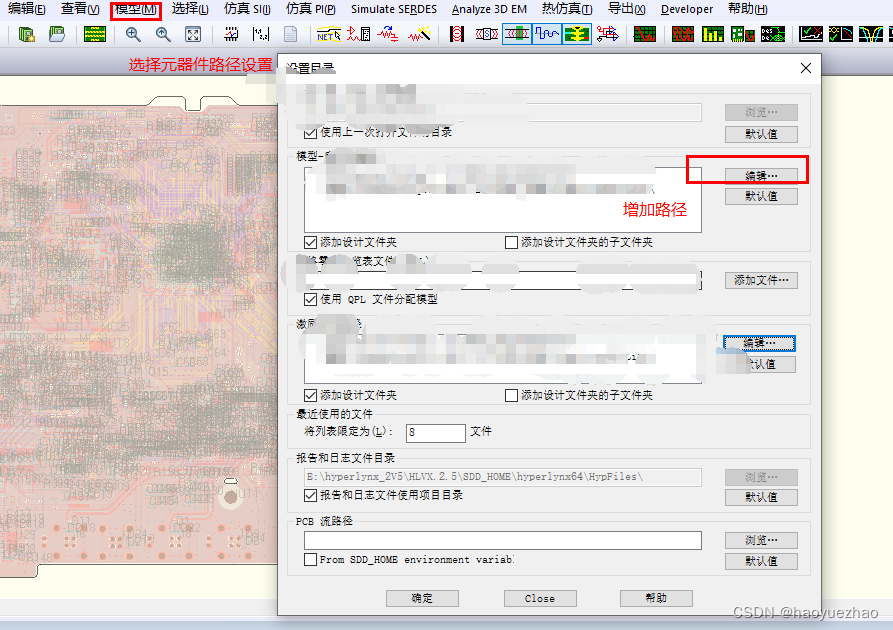Image resolution: width=893 pixels, height=630 pixels.
Task: Click the new board design toolbar icon
Action: click(26, 35)
